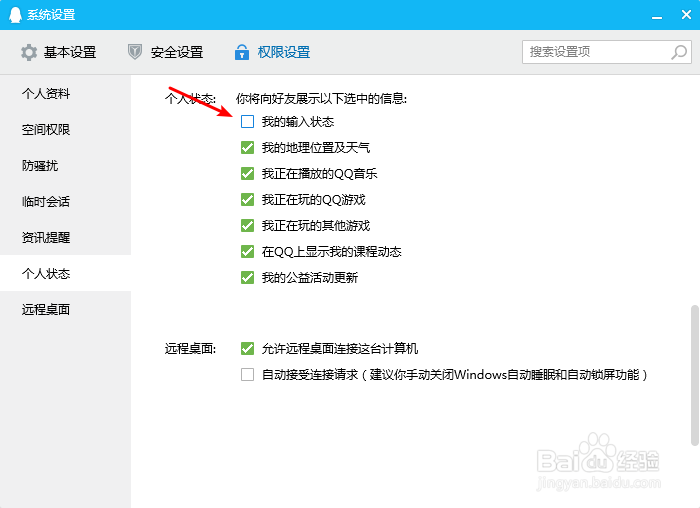Click the vertical scrollbar thumb
700x508 pixels.
tap(694, 375)
